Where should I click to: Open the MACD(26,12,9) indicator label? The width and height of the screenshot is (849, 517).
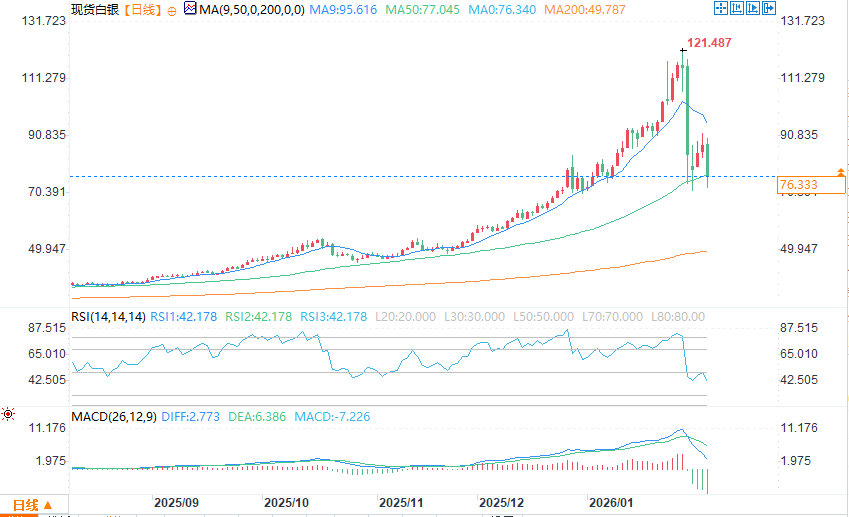pyautogui.click(x=114, y=417)
